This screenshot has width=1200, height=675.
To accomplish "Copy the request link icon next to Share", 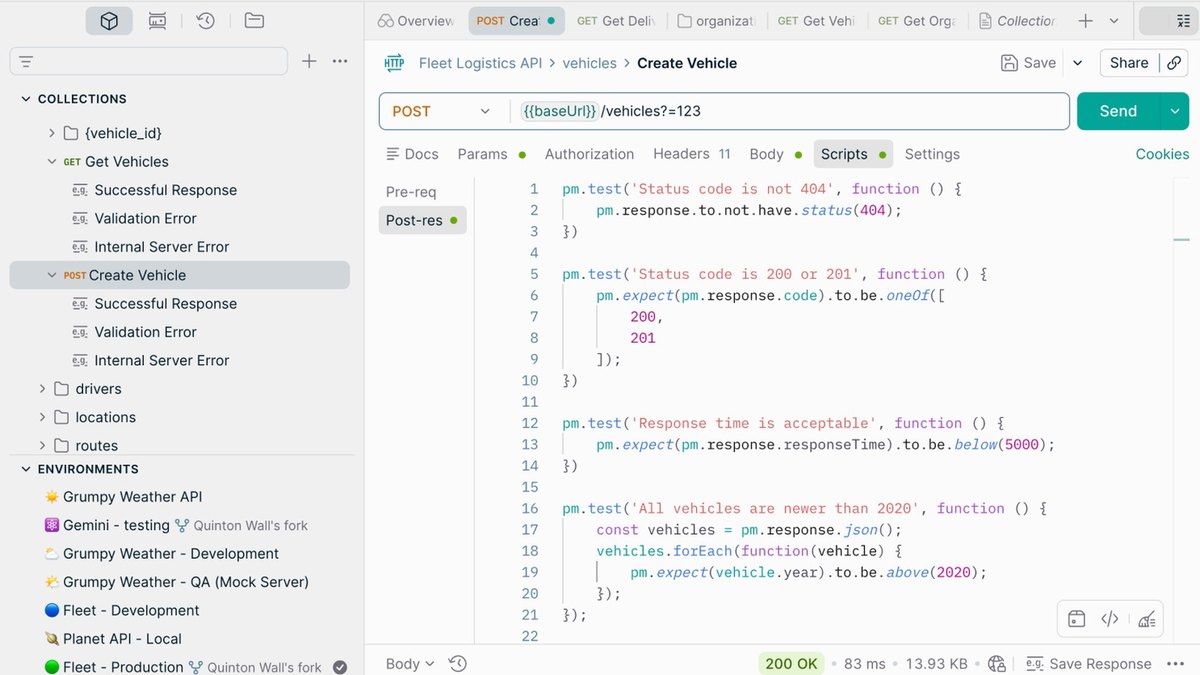I will pos(1174,63).
